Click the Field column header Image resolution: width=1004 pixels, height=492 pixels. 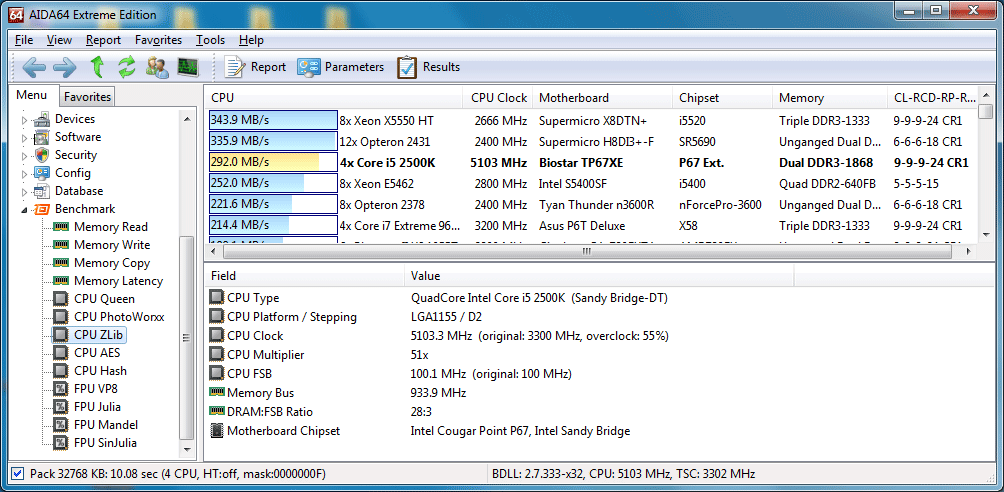[304, 276]
